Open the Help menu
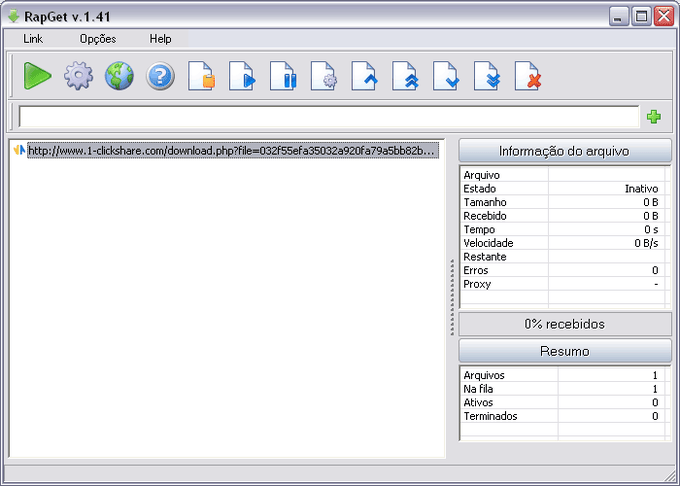The image size is (680, 486). [x=160, y=39]
